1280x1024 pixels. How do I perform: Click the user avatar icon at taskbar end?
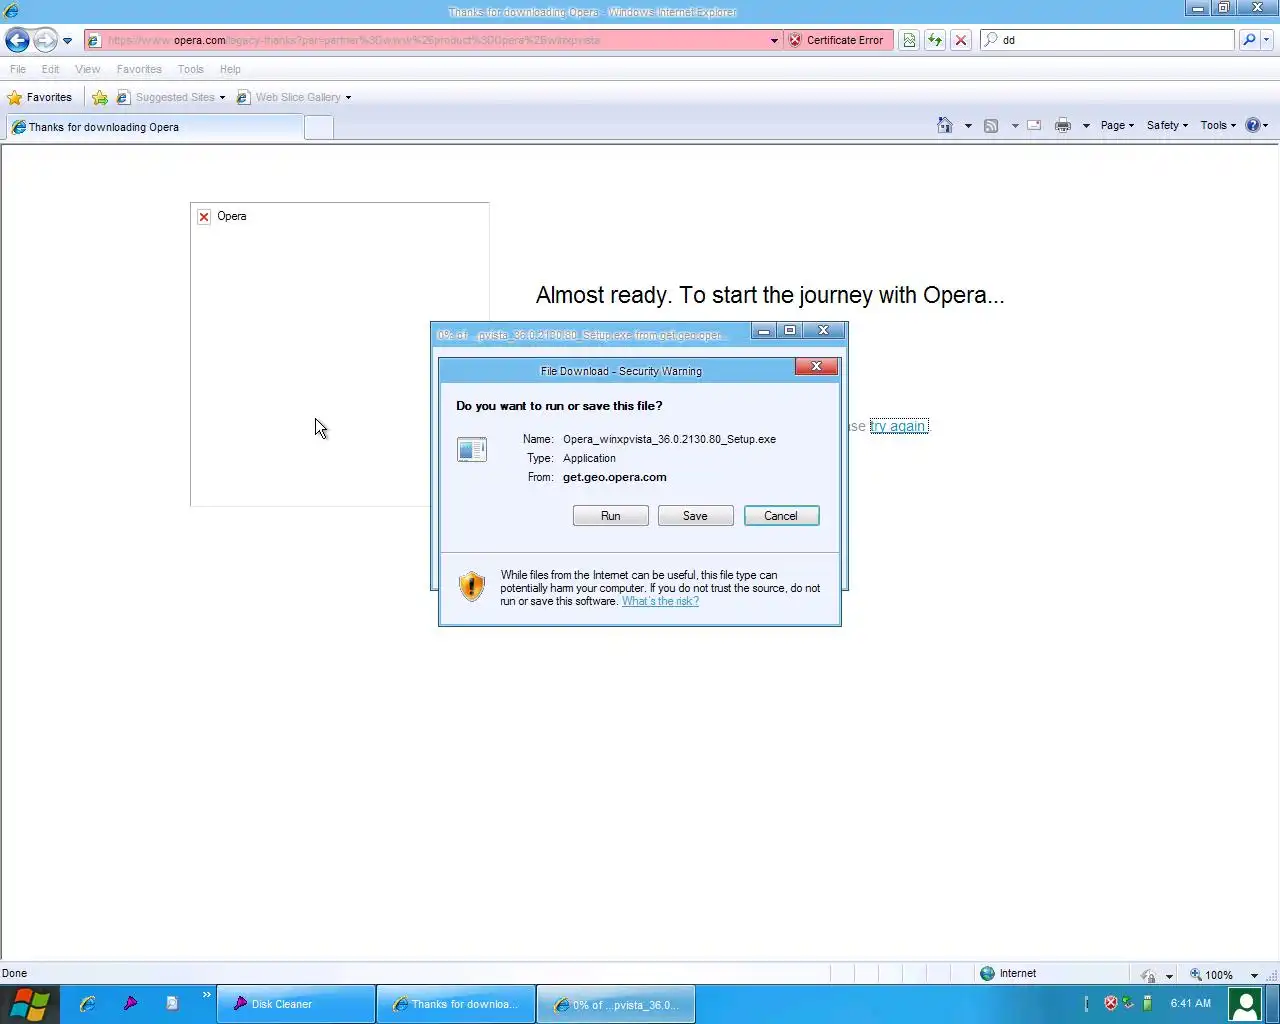tap(1245, 1004)
